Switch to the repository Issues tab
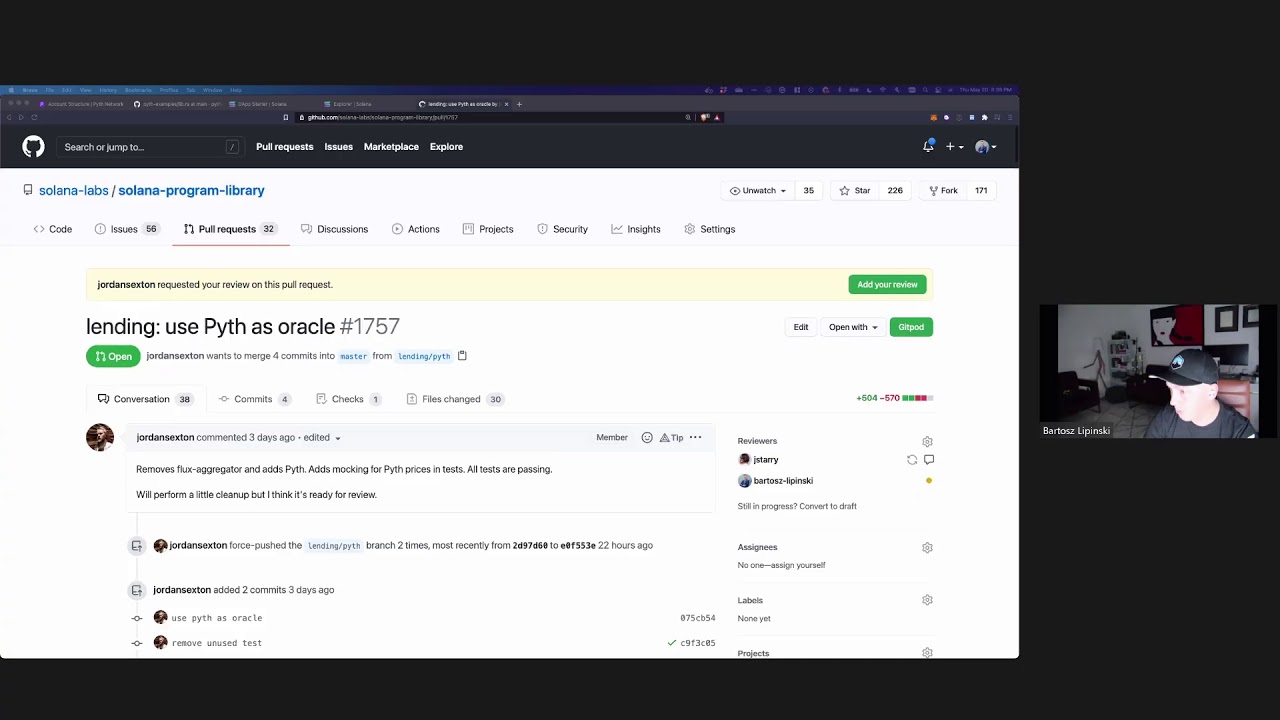This screenshot has height=720, width=1280. 126,229
